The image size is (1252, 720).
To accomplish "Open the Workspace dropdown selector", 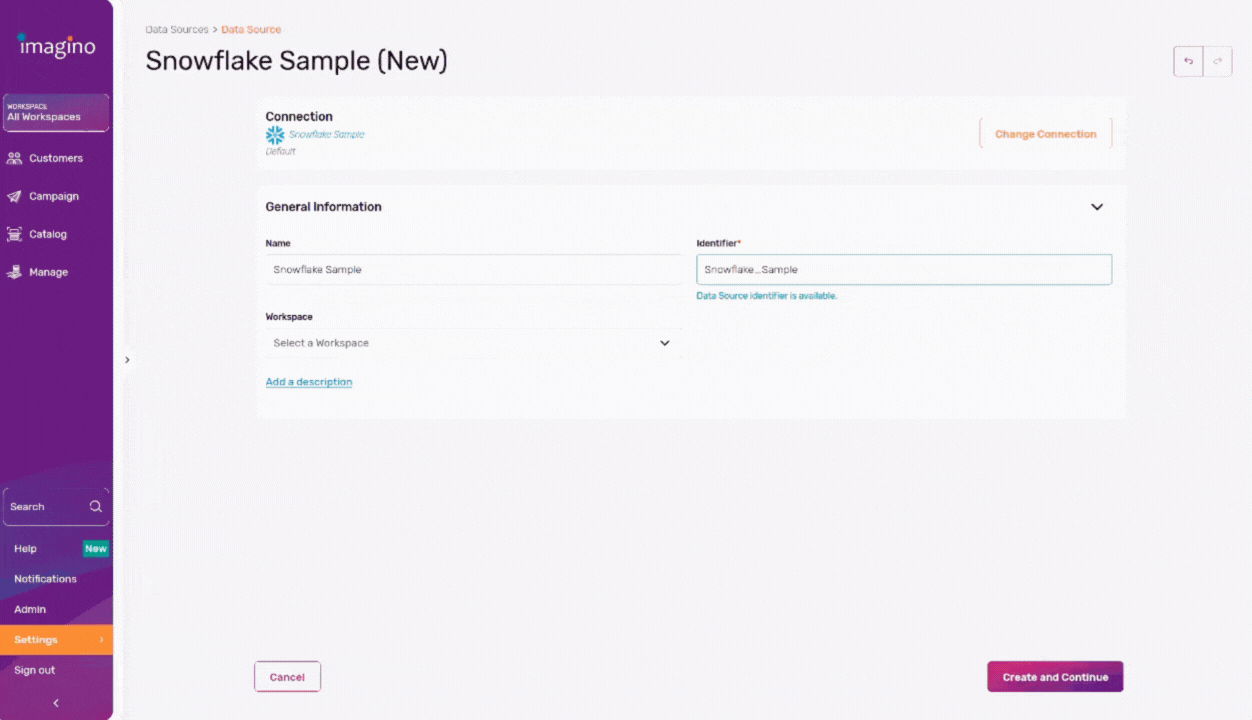I will coord(471,343).
